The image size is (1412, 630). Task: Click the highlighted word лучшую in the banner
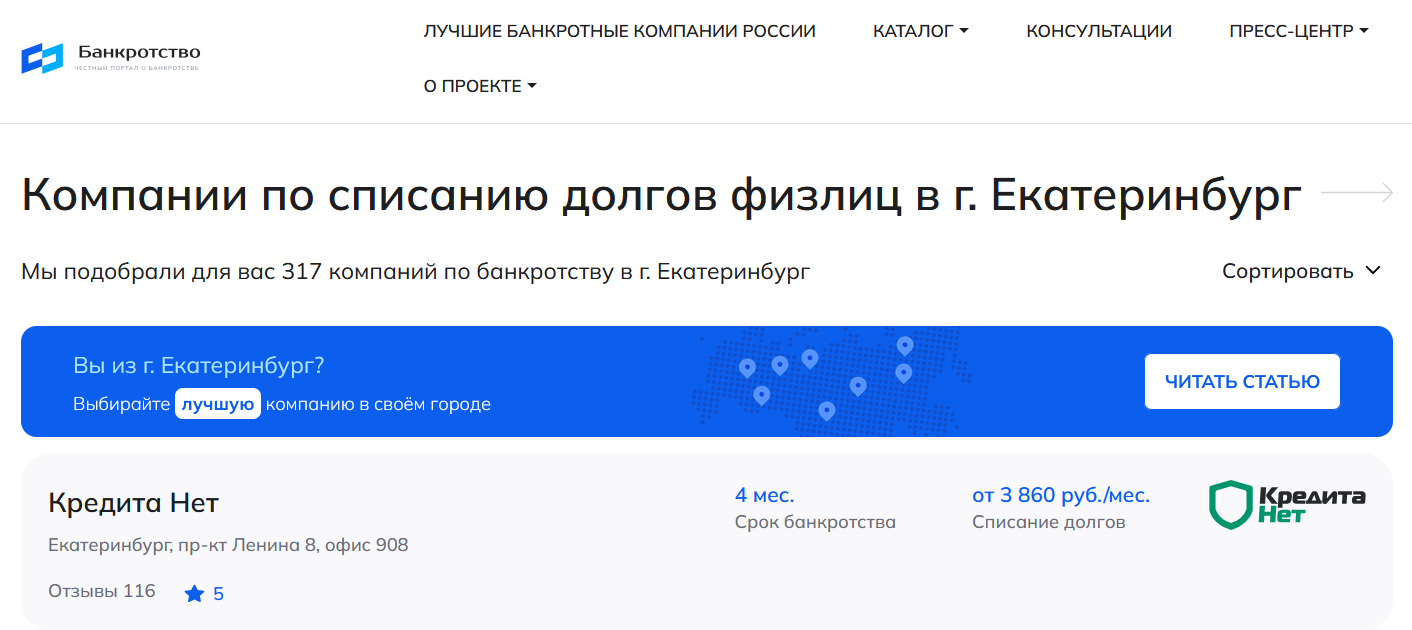pyautogui.click(x=218, y=404)
